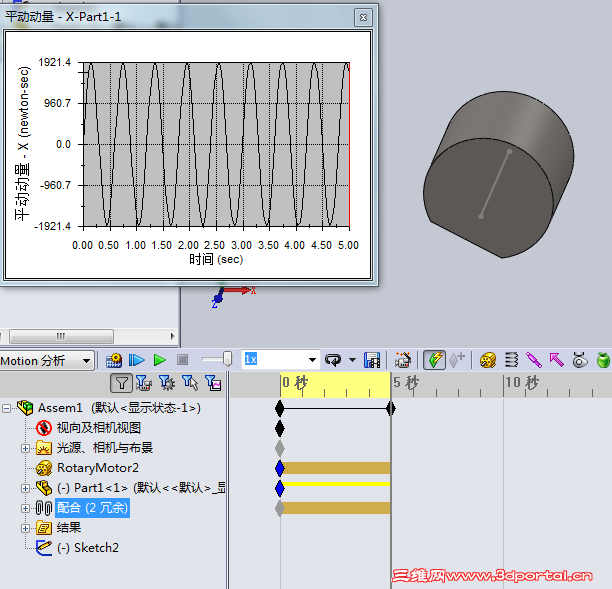The height and width of the screenshot is (589, 612).
Task: Toggle the Filter Selected cursor button
Action: point(190,383)
